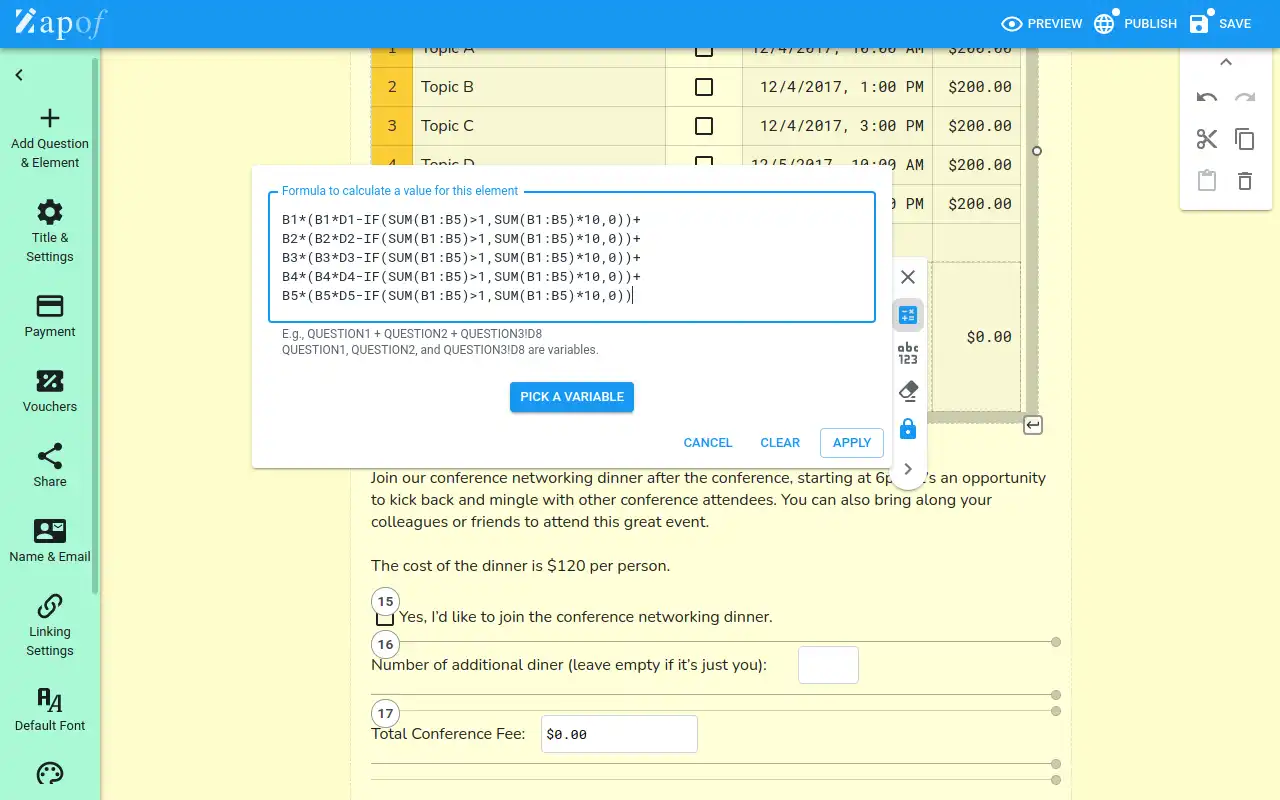Delete the element via the trash icon
This screenshot has width=1280, height=800.
click(1245, 181)
